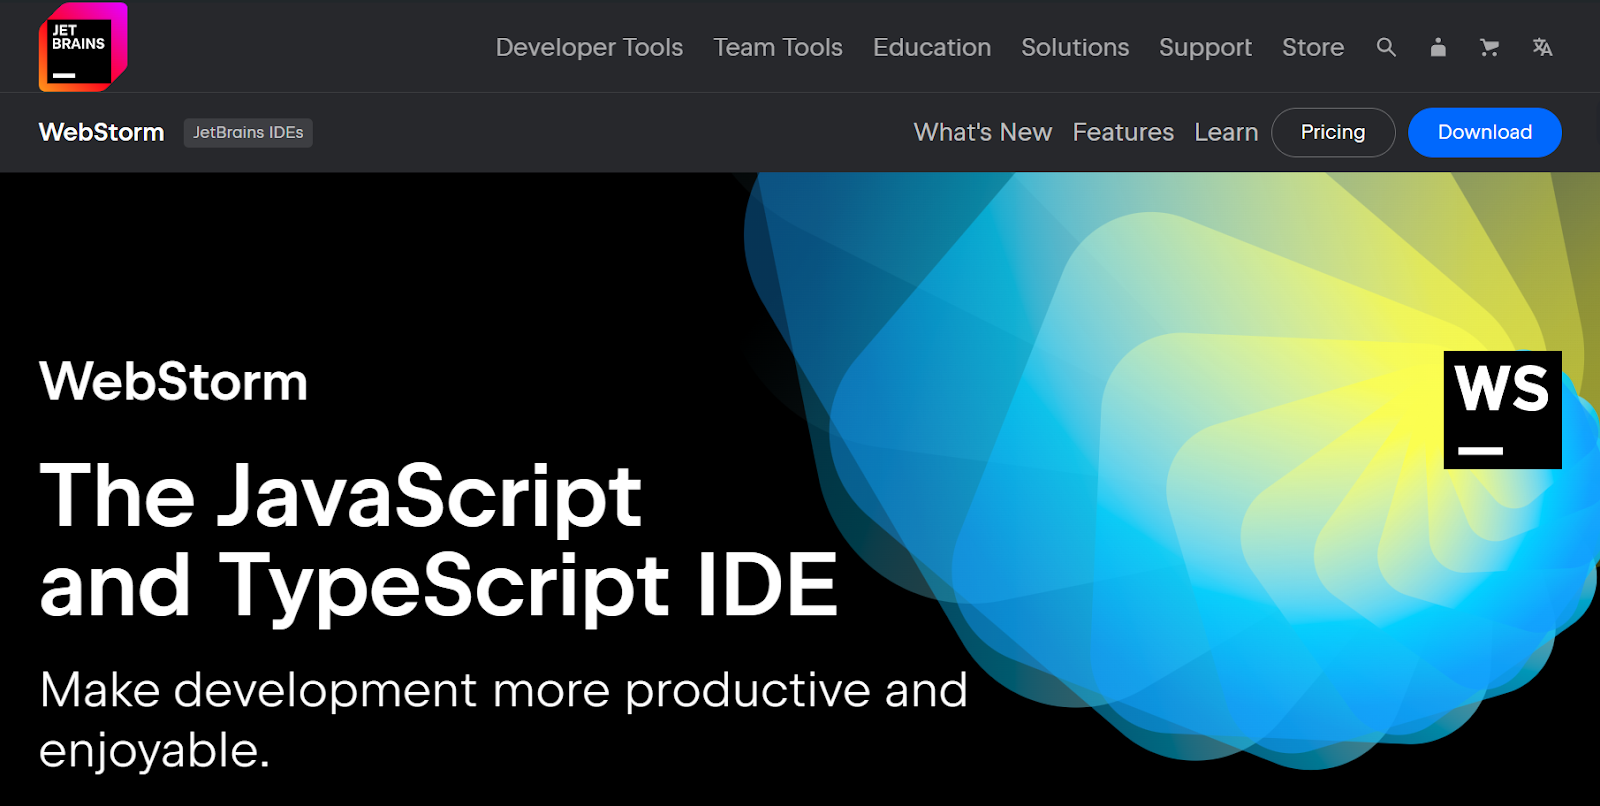Open the shopping cart icon
Viewport: 1600px width, 806px height.
click(x=1490, y=47)
